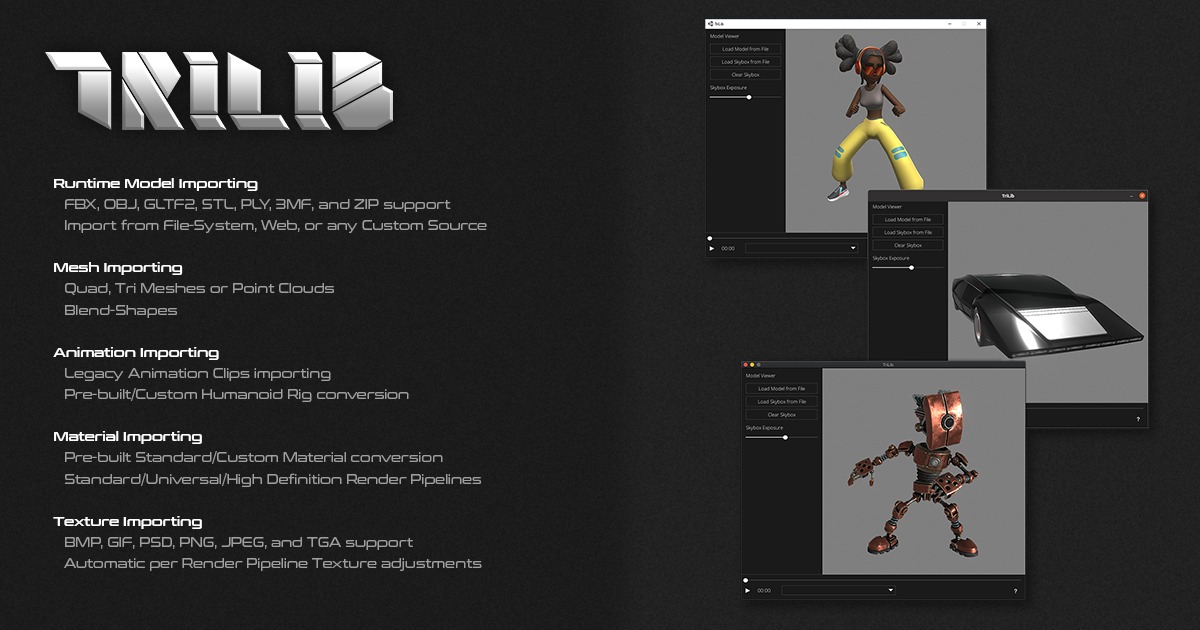Adjust Skybox Exposure slider in robot window
The width and height of the screenshot is (1200, 630).
(x=782, y=437)
